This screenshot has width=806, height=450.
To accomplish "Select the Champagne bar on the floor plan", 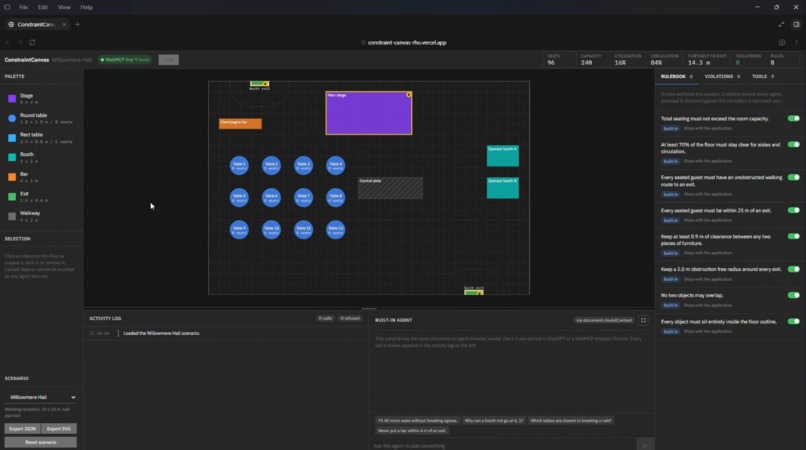I will pos(240,123).
